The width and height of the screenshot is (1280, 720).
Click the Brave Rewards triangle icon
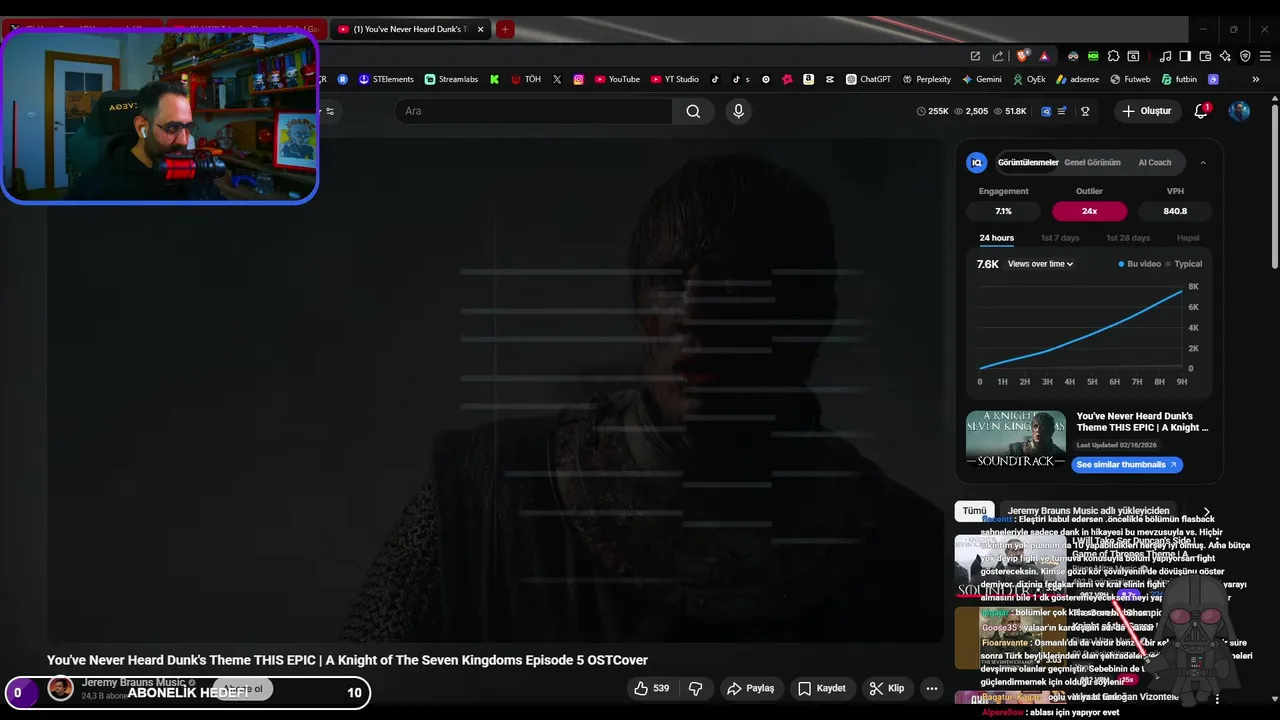(x=1044, y=56)
